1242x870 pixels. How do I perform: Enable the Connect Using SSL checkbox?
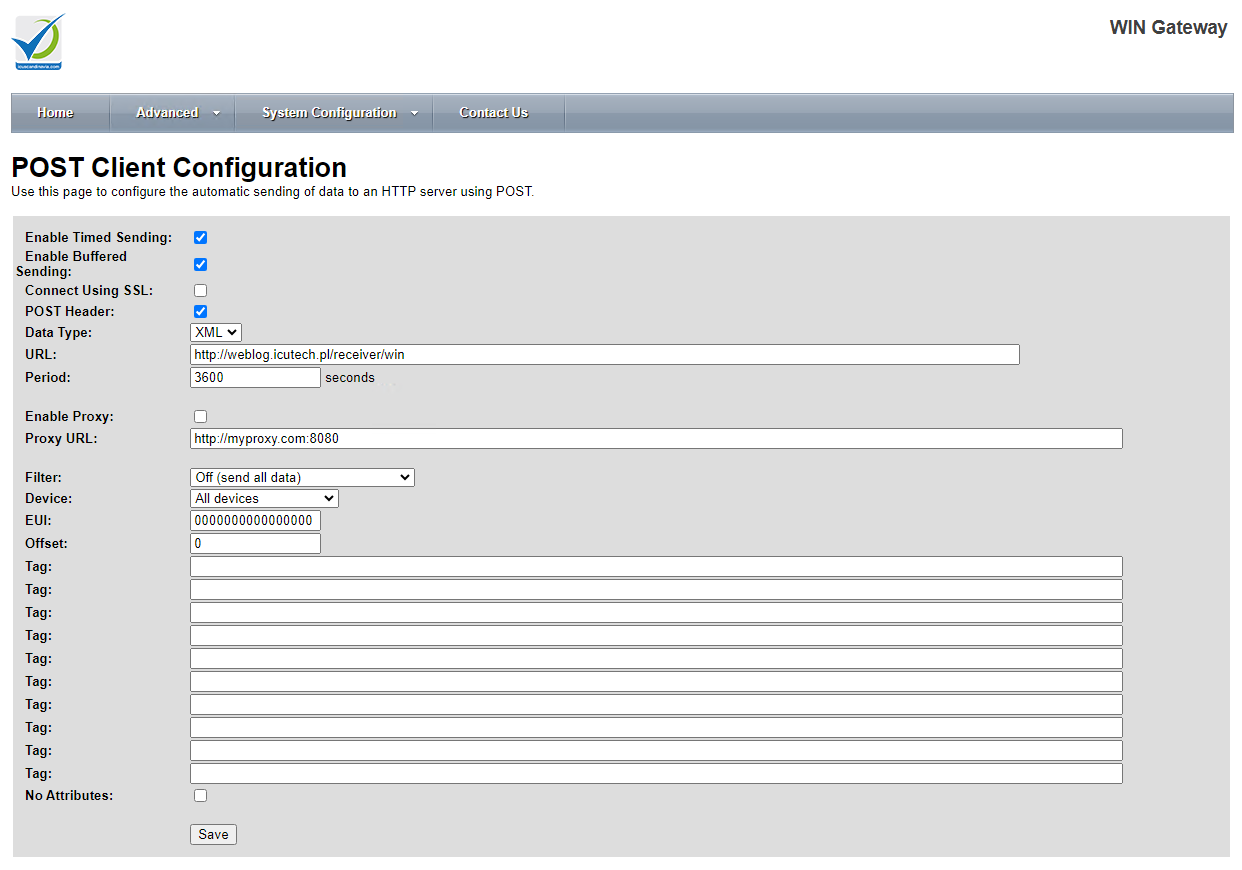[x=200, y=291]
